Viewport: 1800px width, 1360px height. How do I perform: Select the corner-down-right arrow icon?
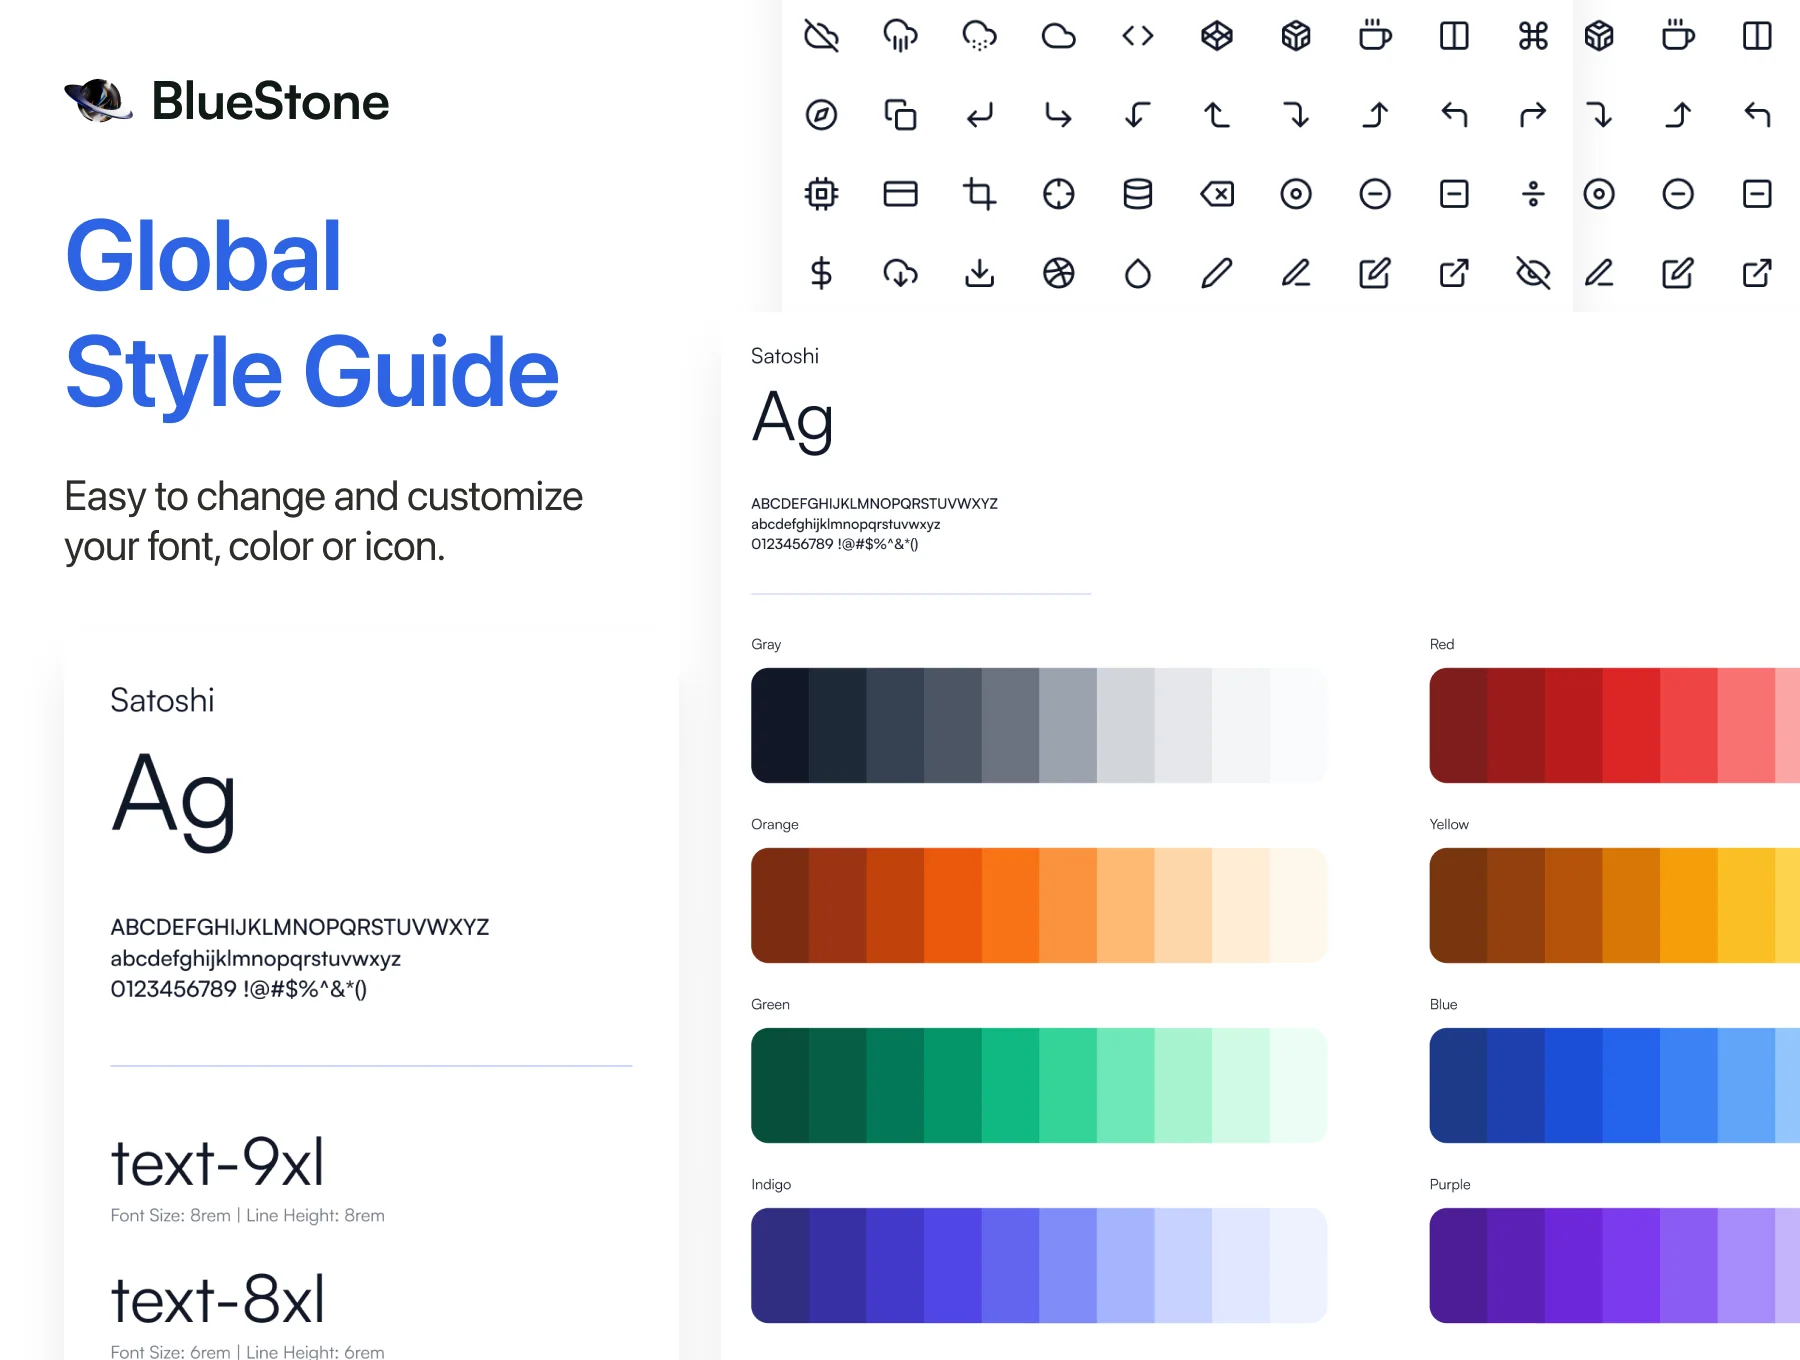1058,115
